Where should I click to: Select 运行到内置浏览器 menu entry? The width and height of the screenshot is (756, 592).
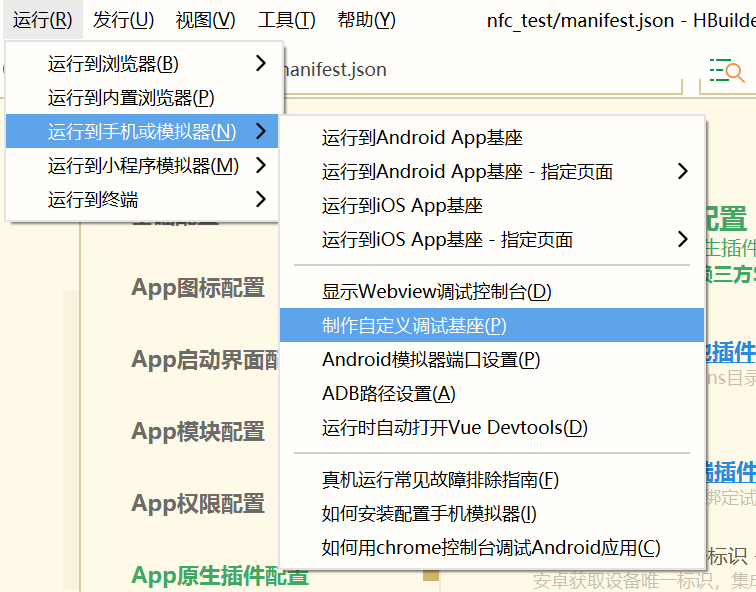tap(131, 98)
